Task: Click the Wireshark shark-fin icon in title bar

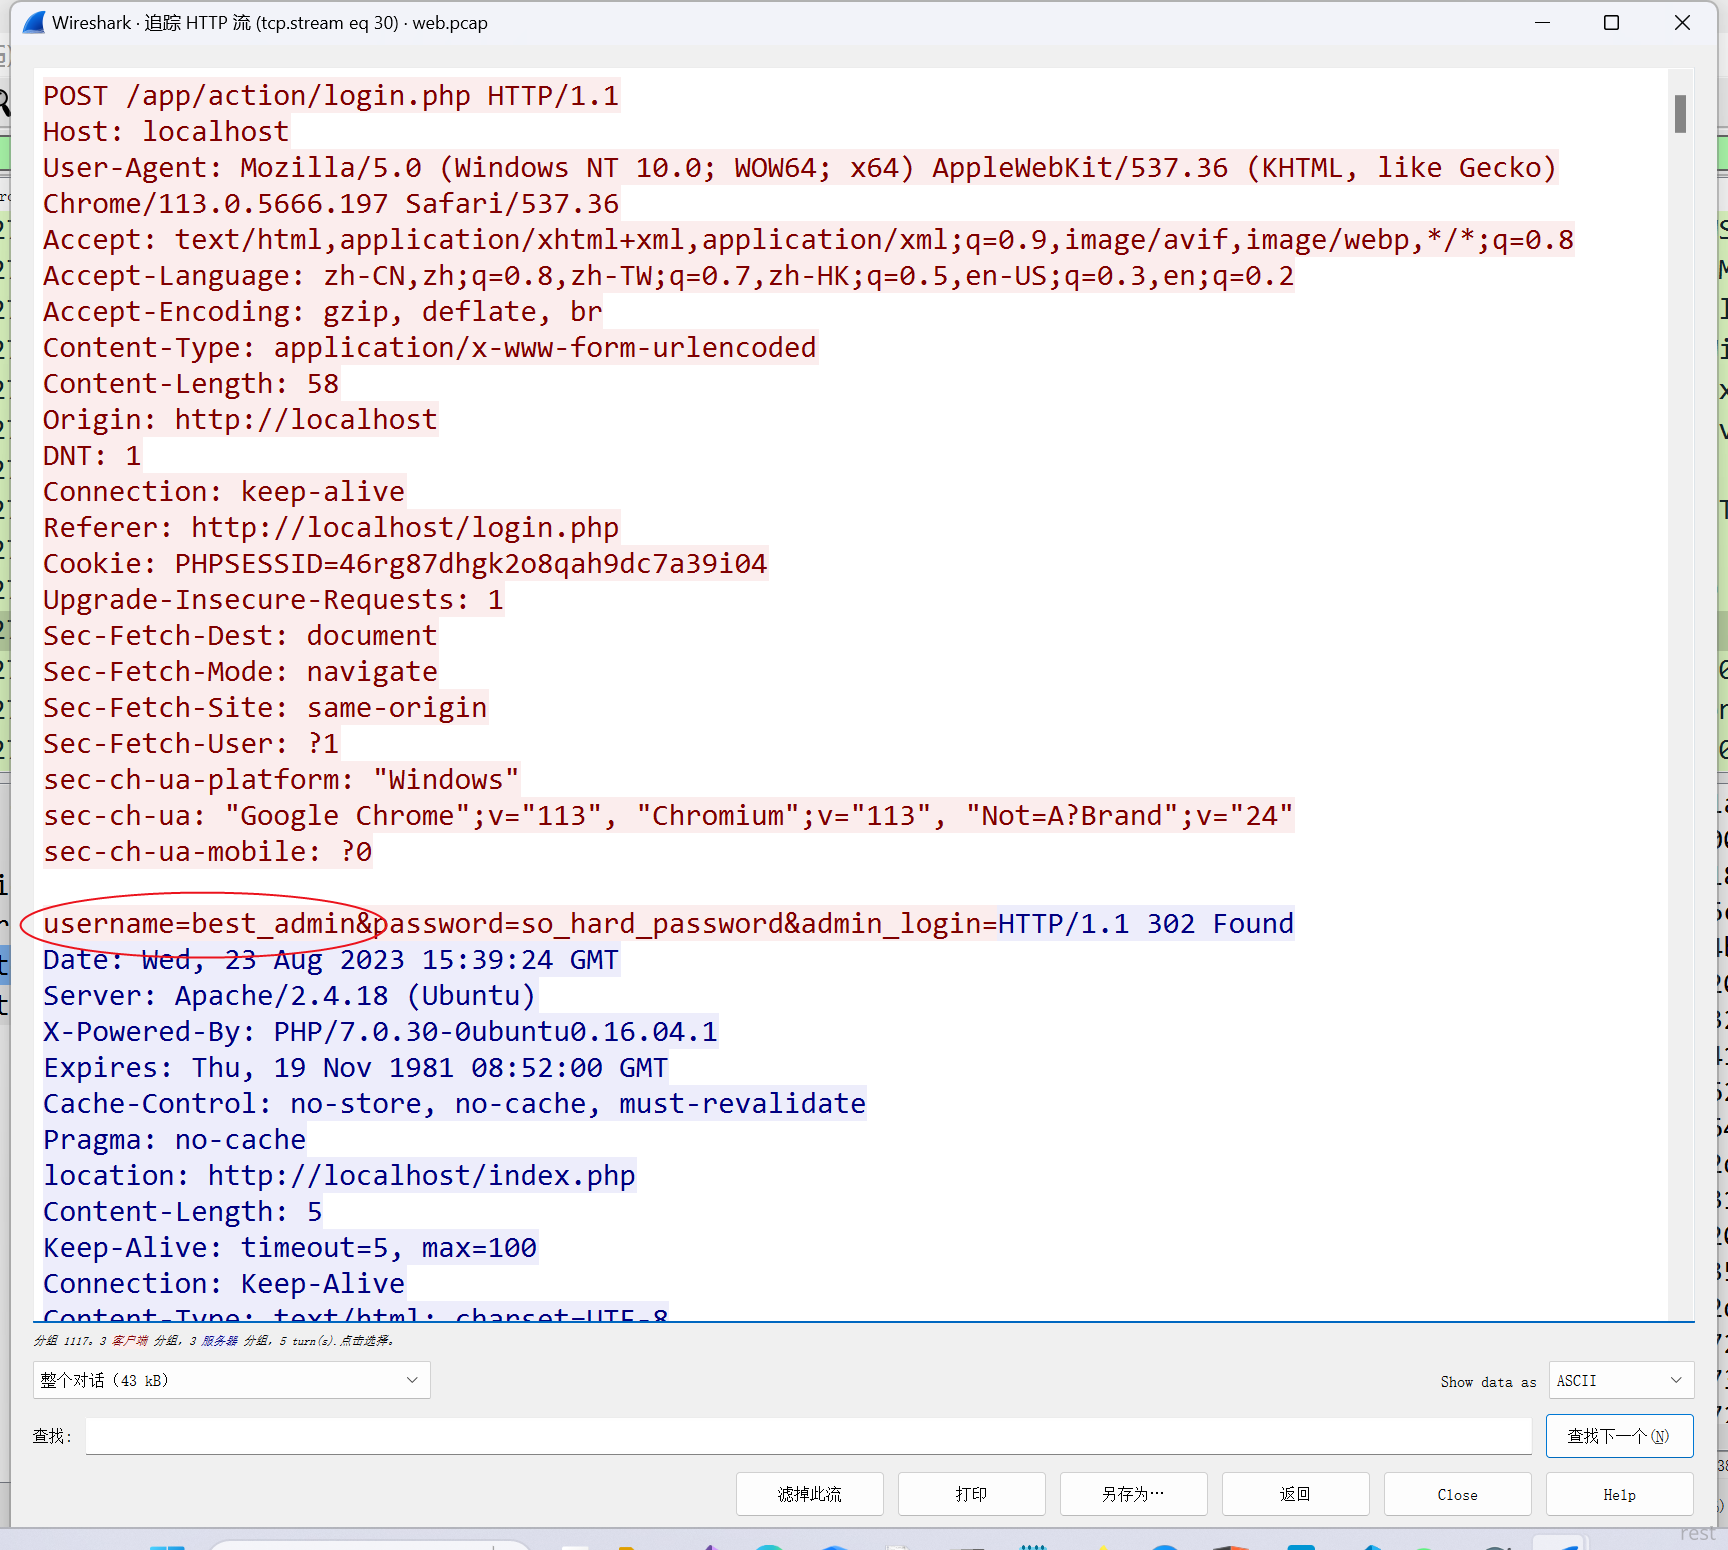Action: (33, 22)
